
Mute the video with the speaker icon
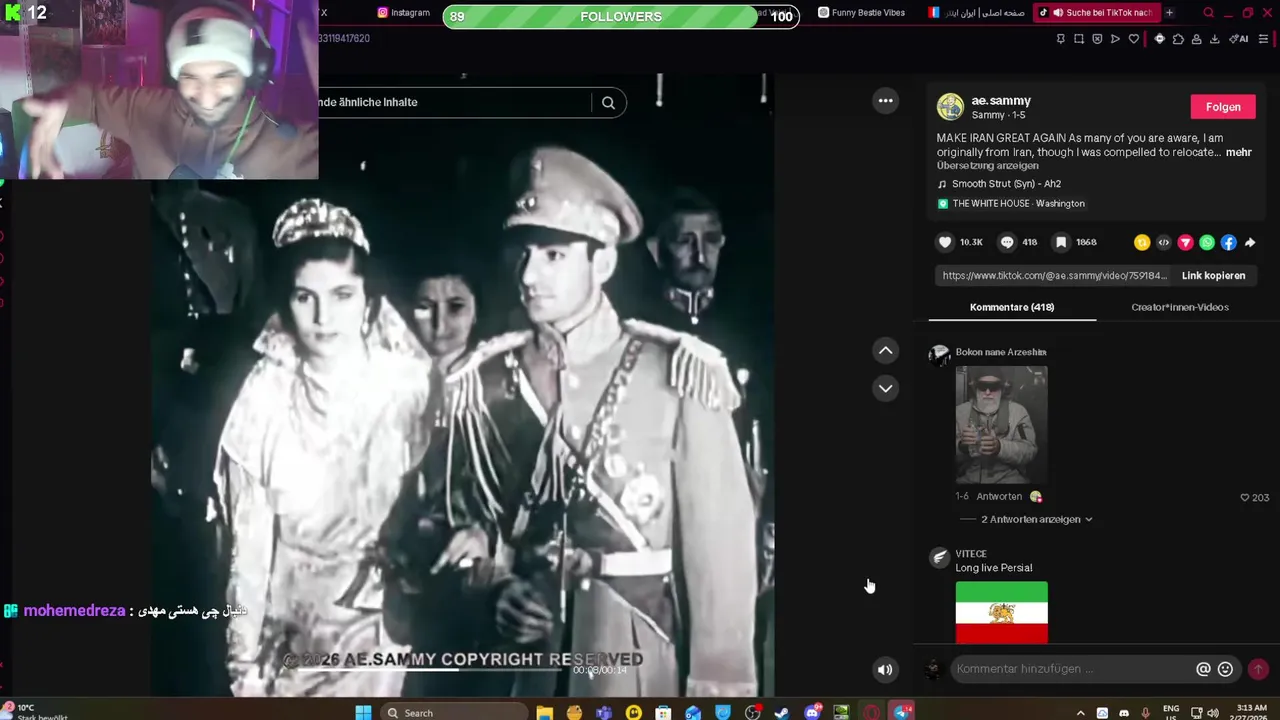(885, 670)
